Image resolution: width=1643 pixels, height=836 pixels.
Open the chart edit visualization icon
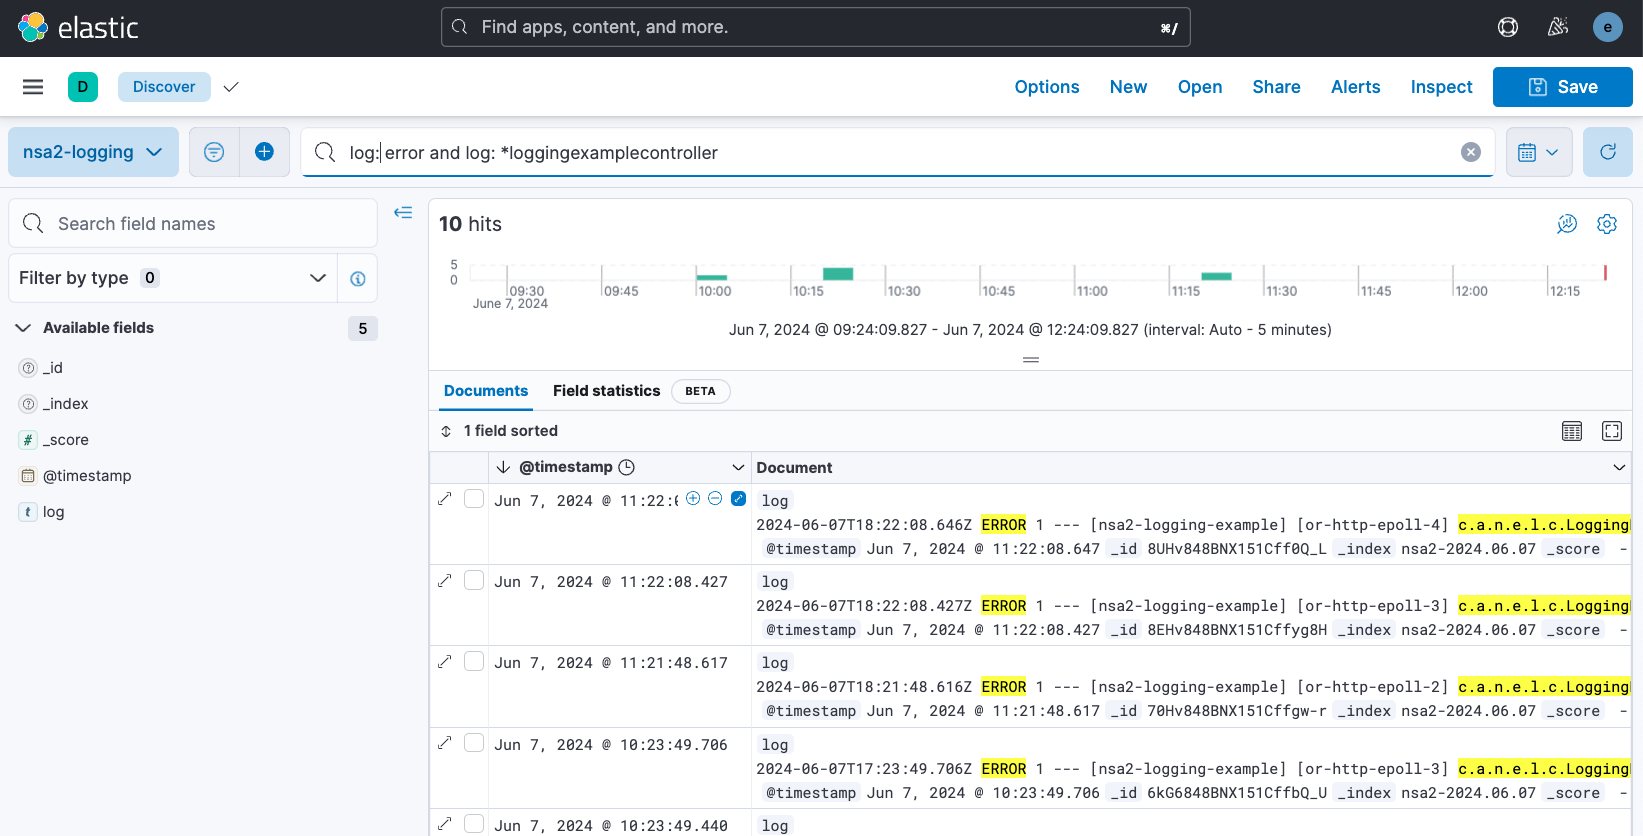(1567, 224)
